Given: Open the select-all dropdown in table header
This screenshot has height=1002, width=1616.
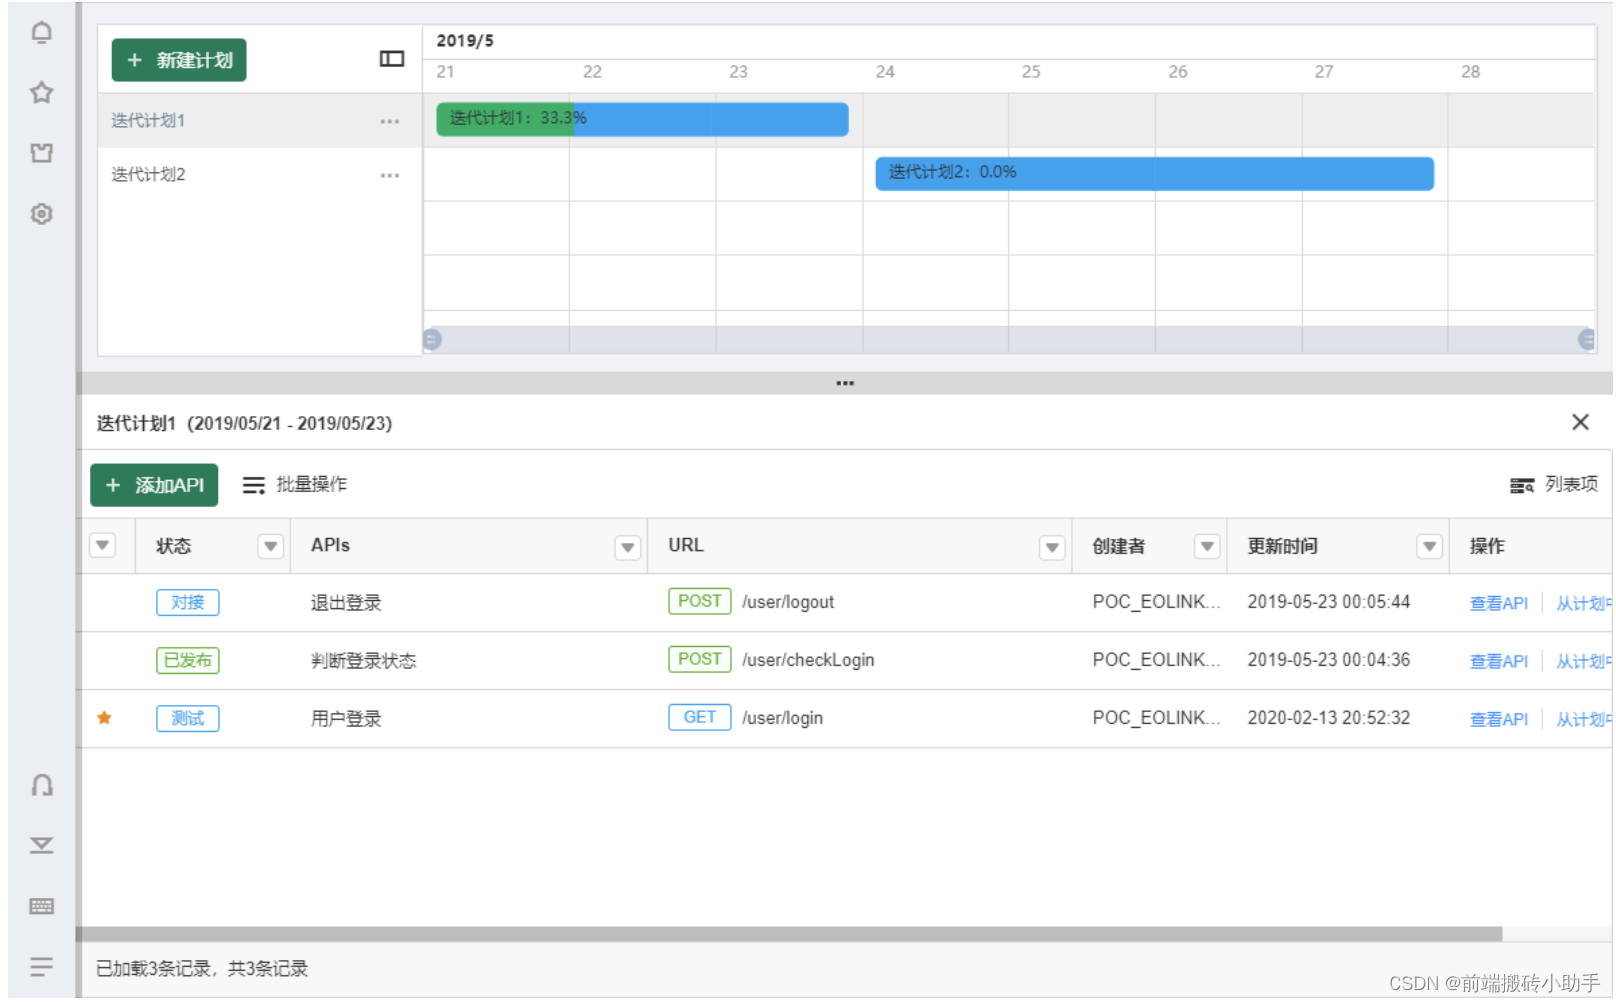Looking at the screenshot, I should click(103, 546).
